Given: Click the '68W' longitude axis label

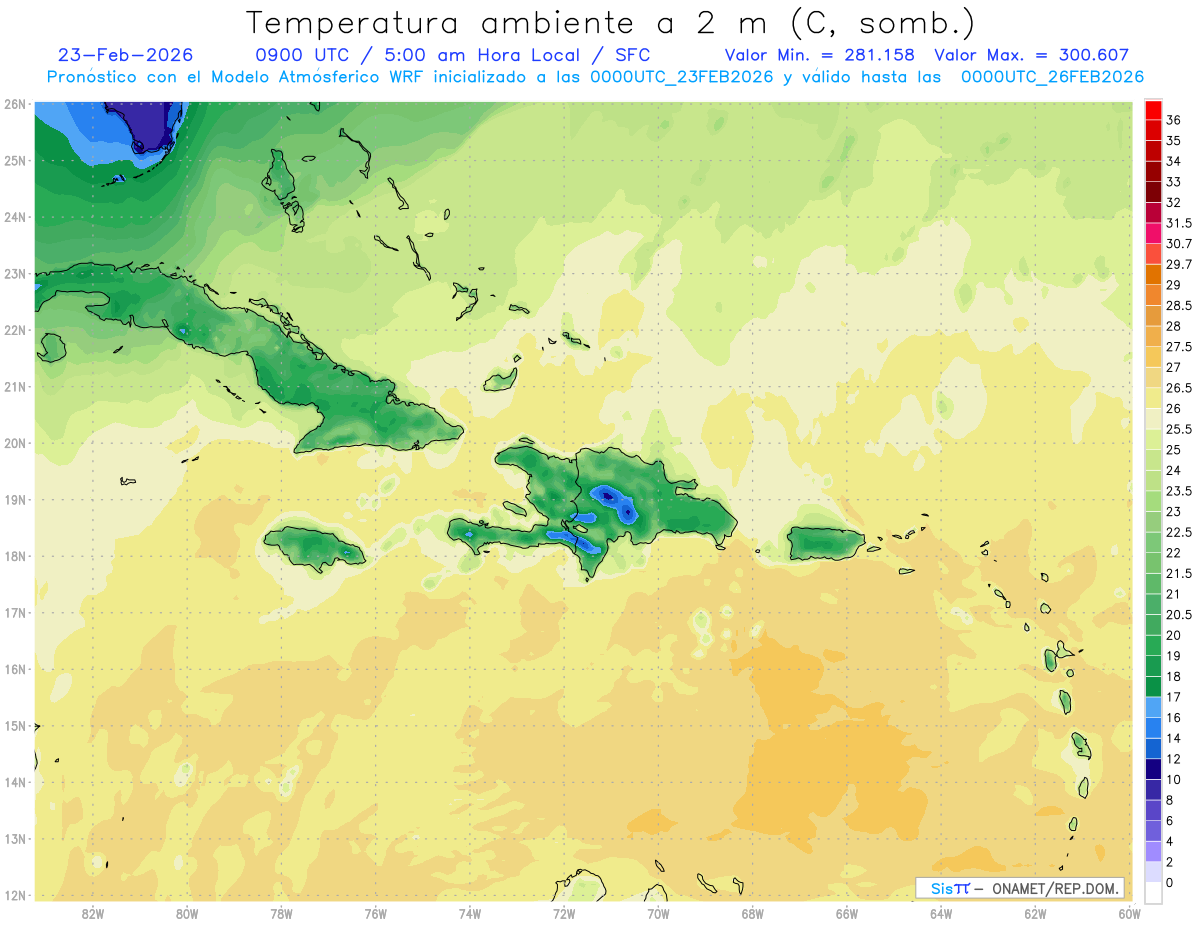Looking at the screenshot, I should [753, 913].
